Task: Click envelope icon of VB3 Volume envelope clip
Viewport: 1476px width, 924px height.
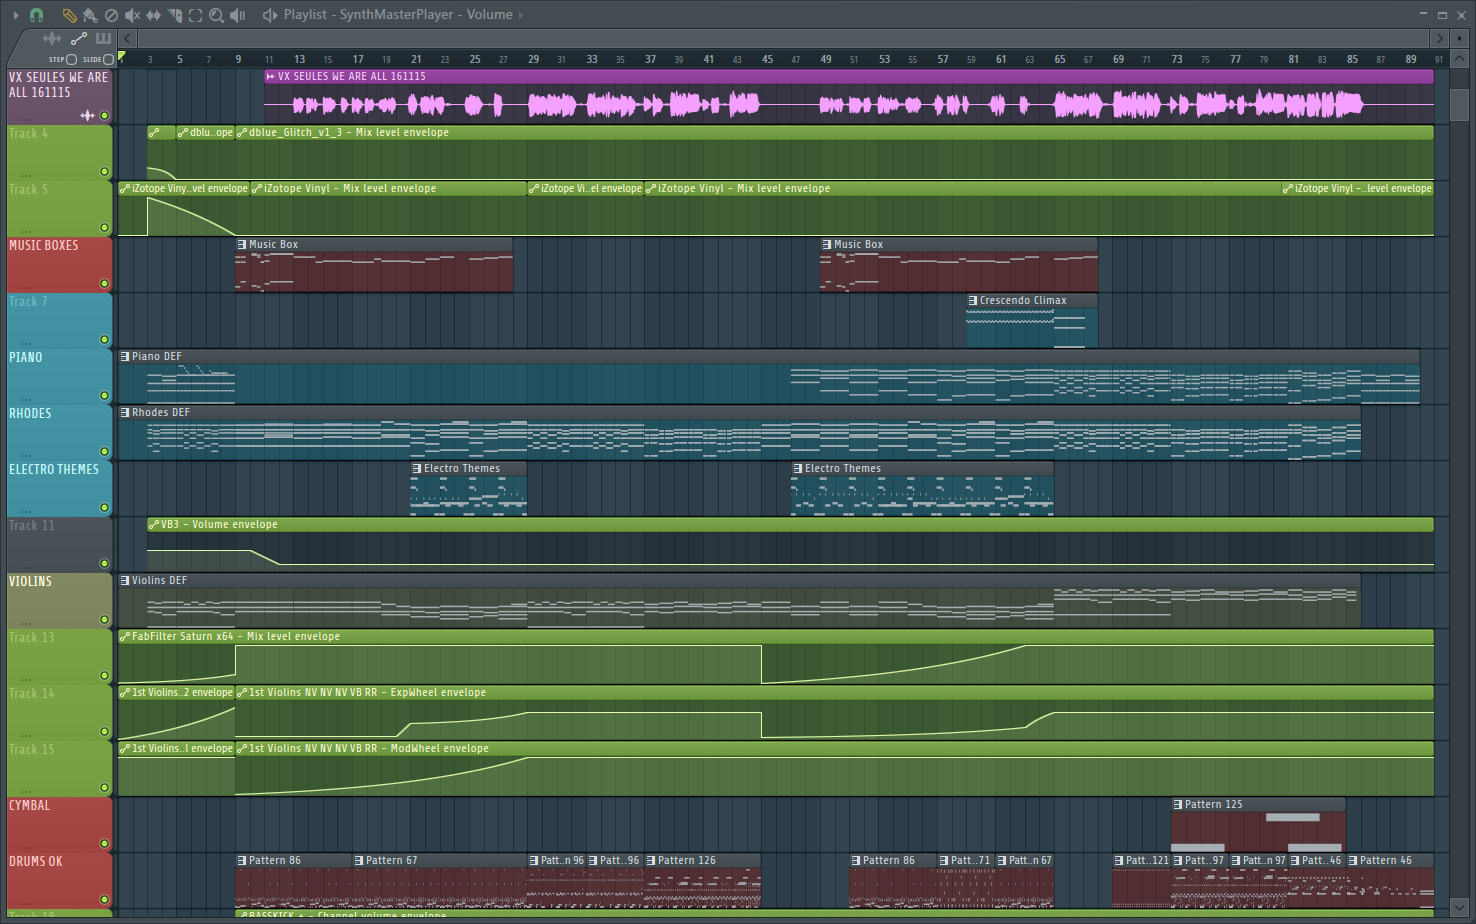Action: 154,525
